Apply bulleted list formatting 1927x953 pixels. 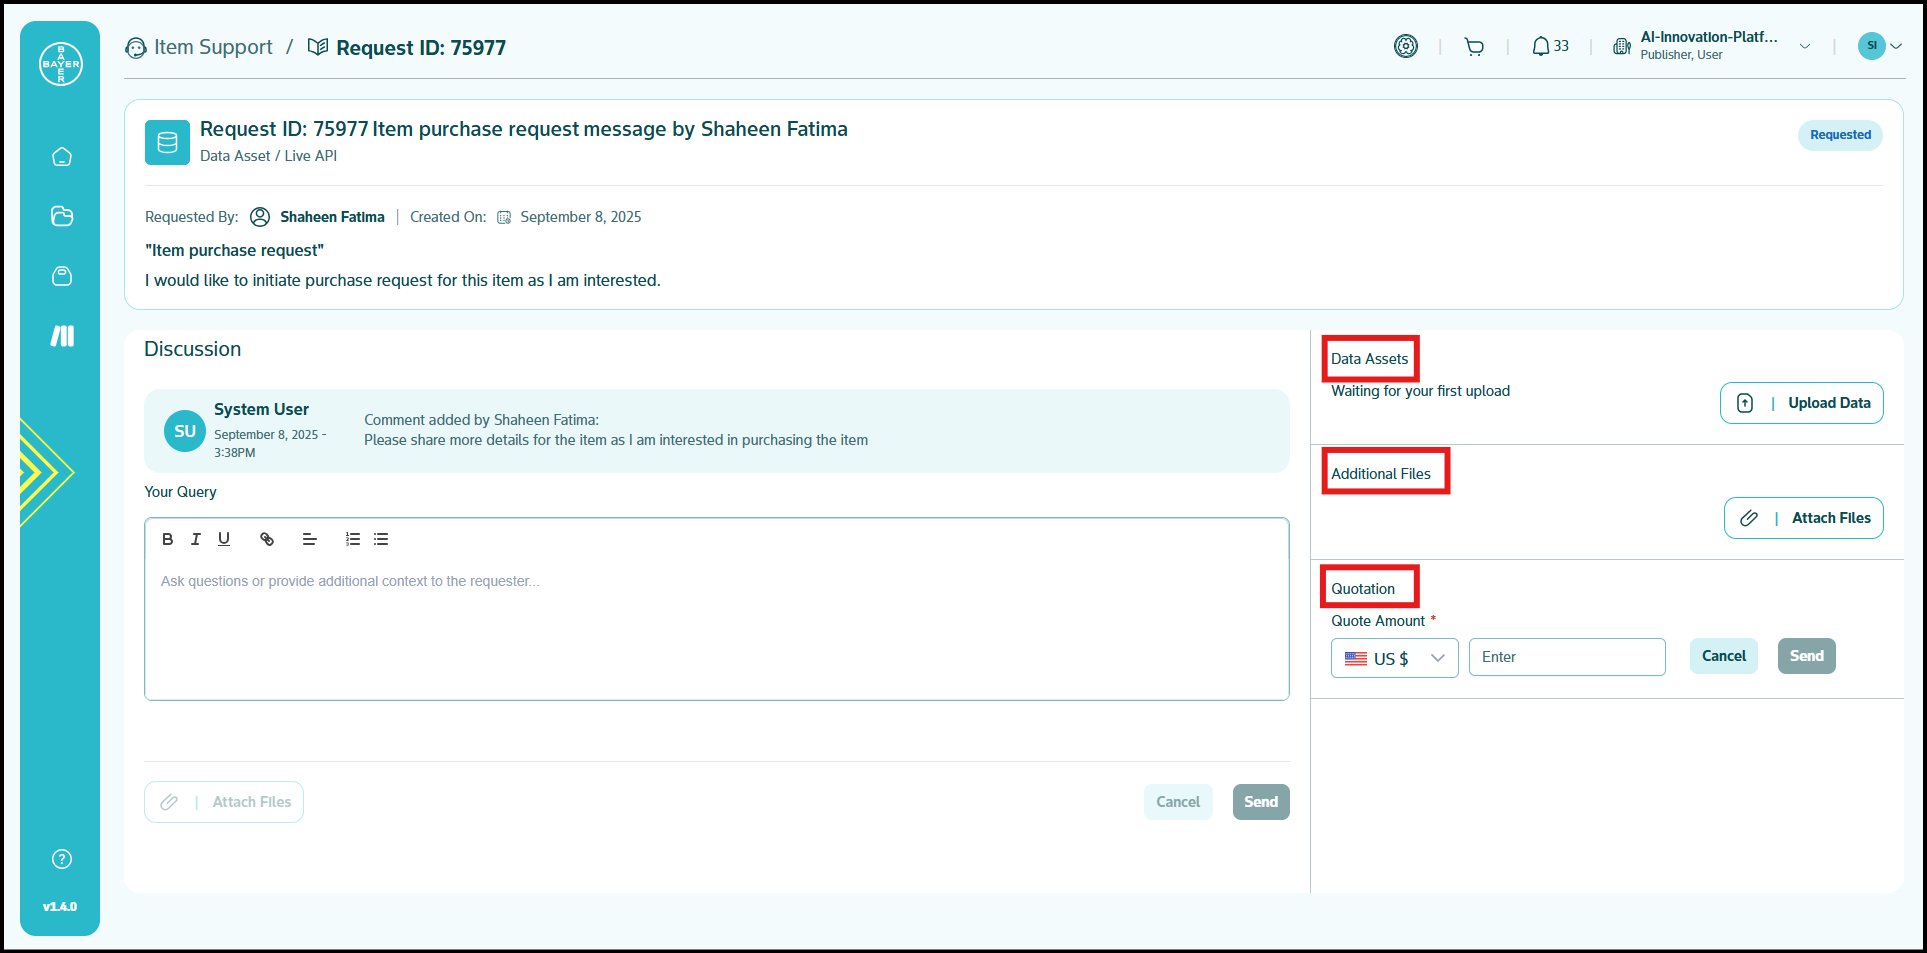(x=381, y=539)
